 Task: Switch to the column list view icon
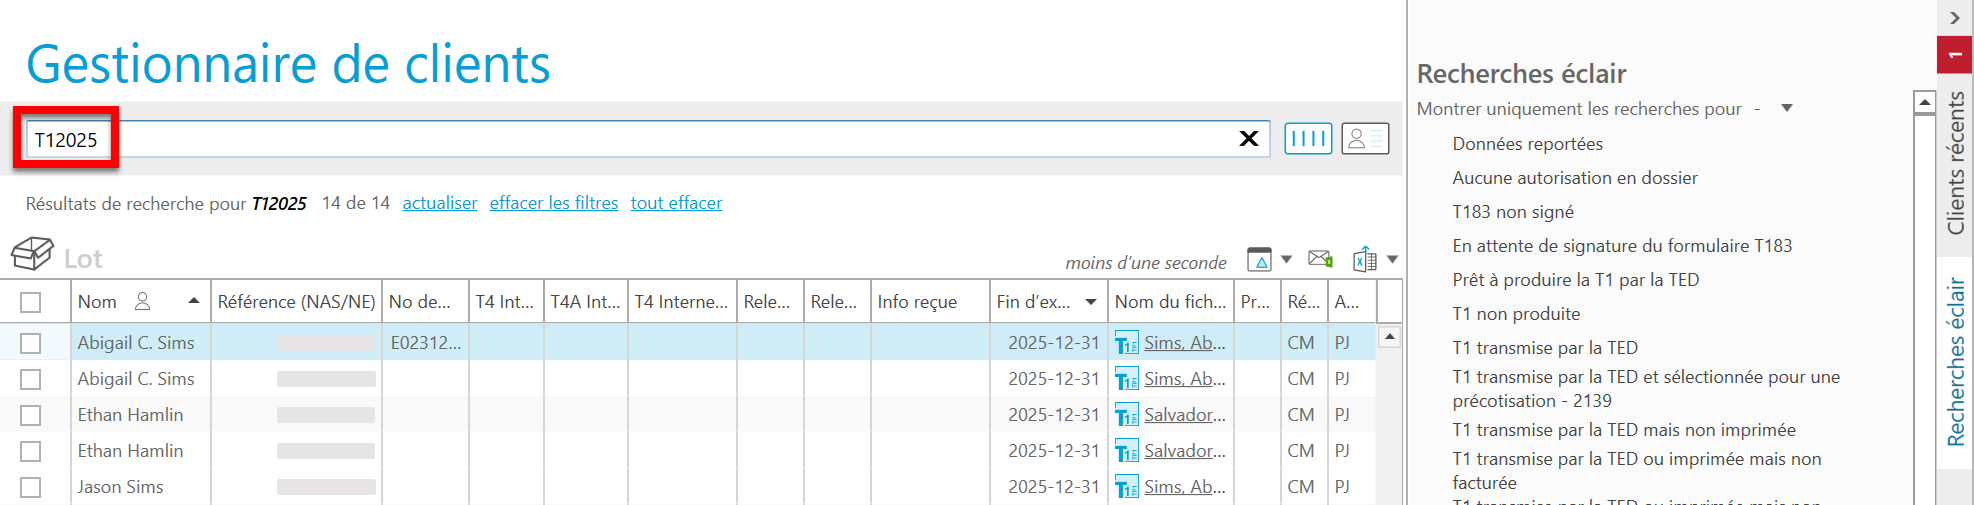coord(1307,139)
